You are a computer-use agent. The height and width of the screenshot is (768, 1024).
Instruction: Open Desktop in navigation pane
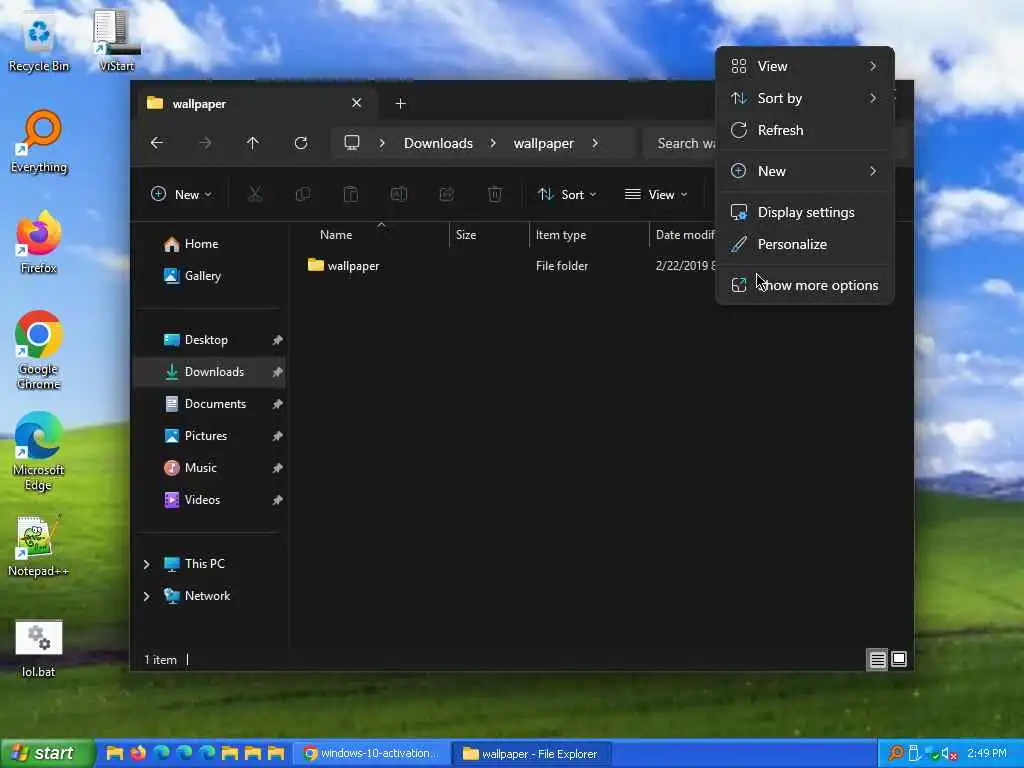coord(210,340)
